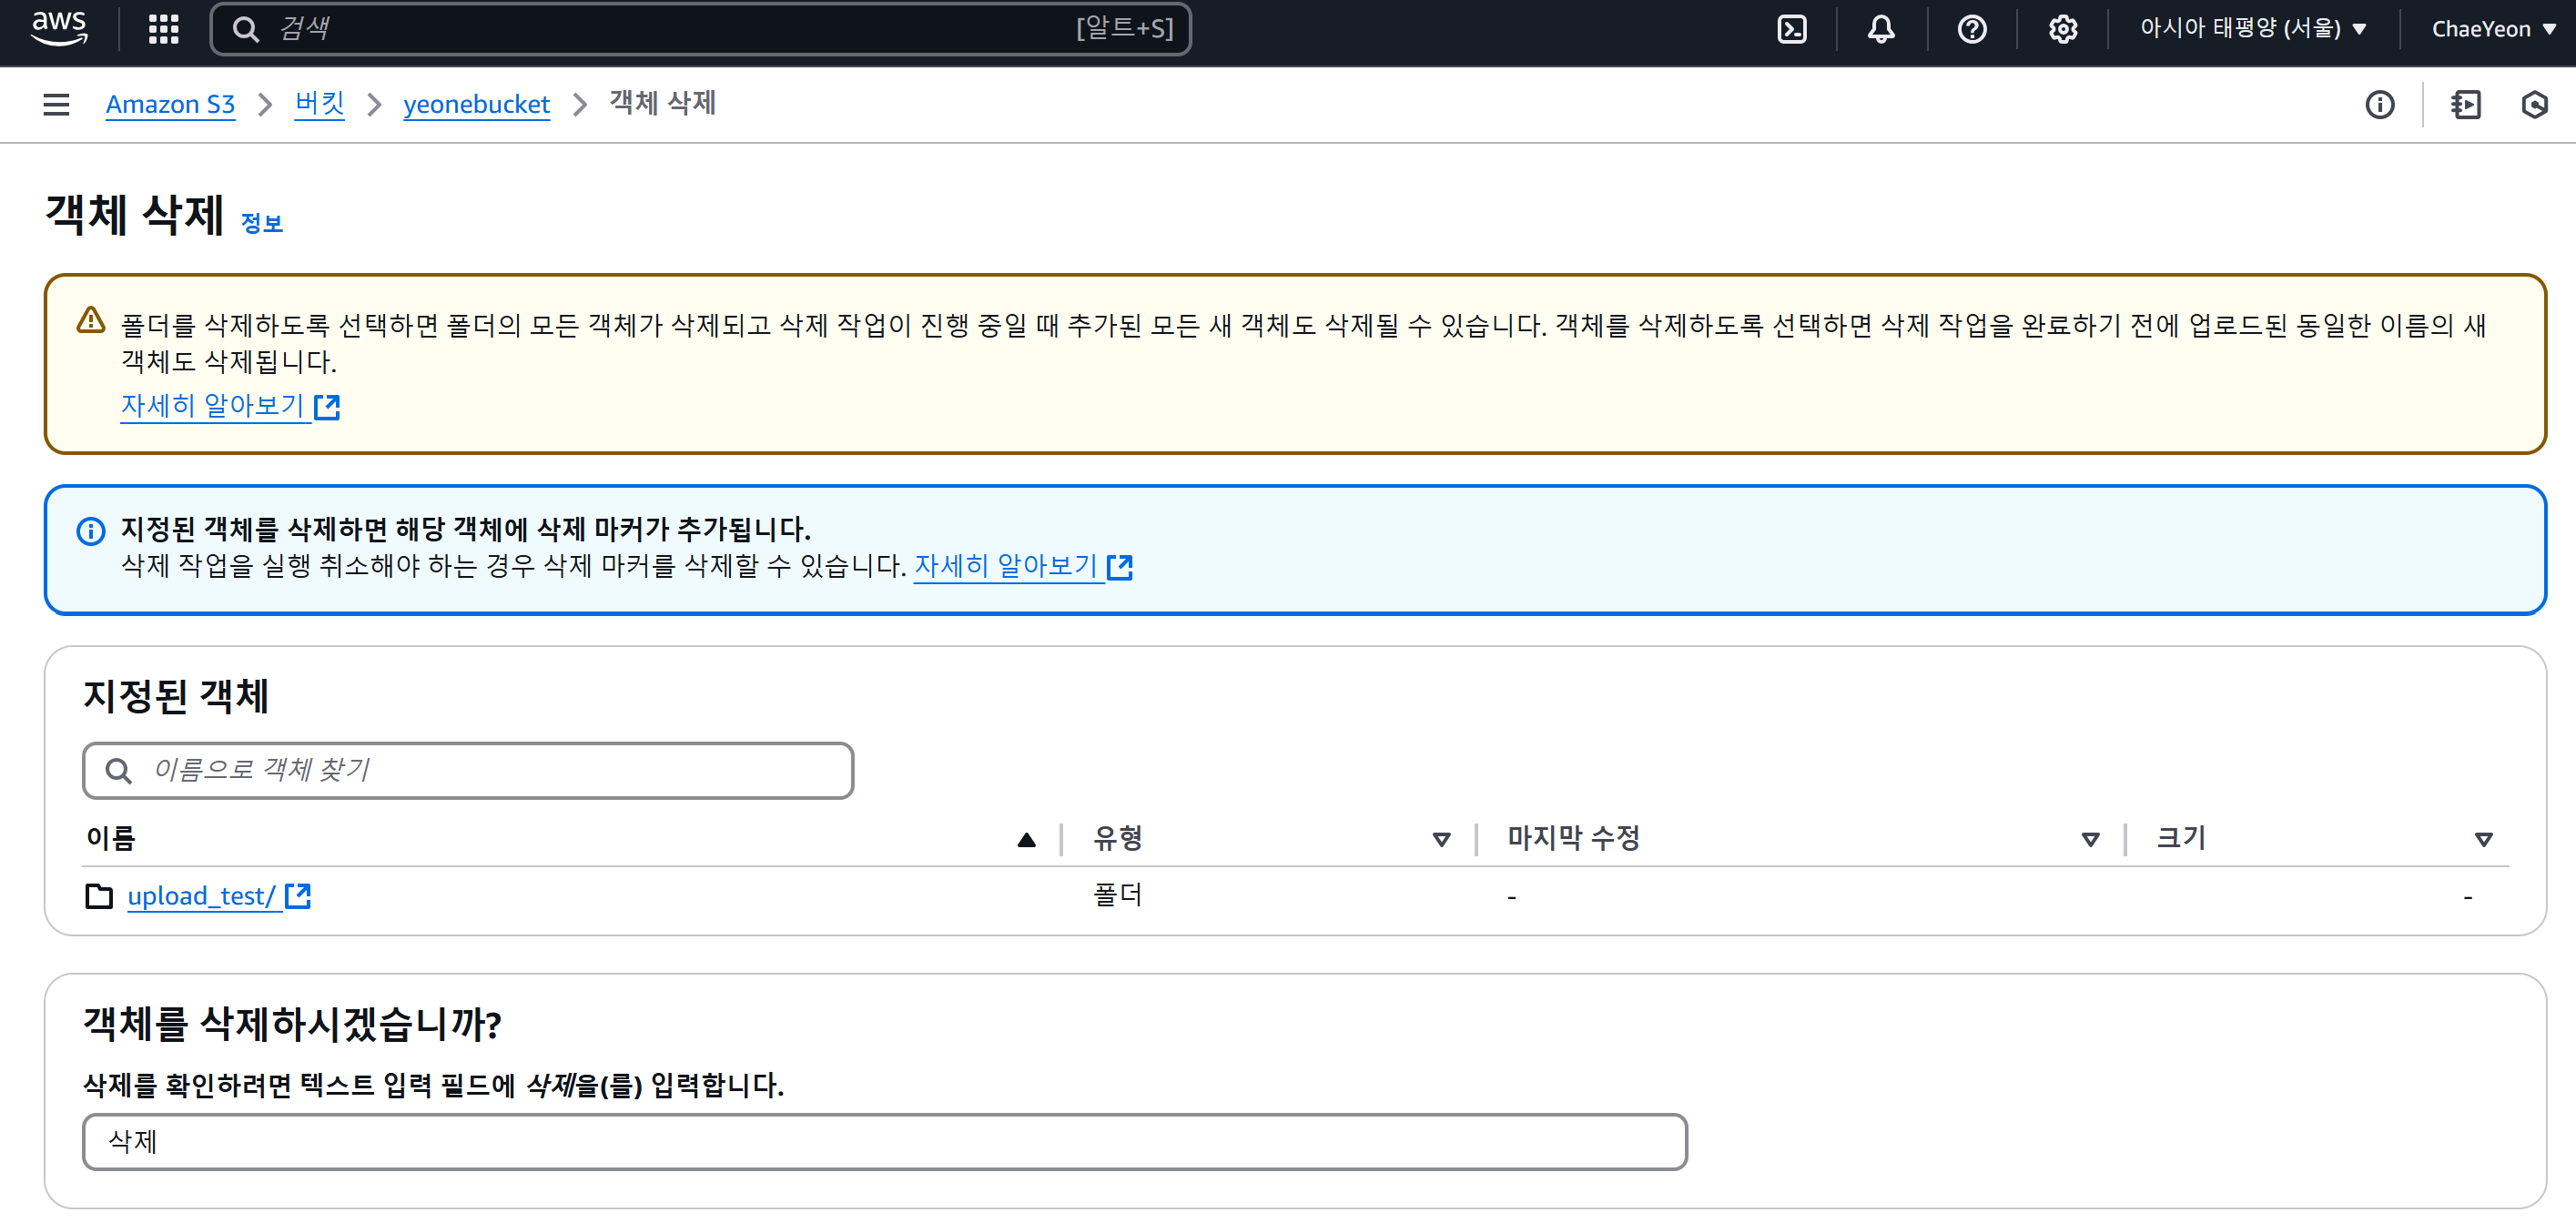Sort the table by 이름 column arrow

(1026, 839)
